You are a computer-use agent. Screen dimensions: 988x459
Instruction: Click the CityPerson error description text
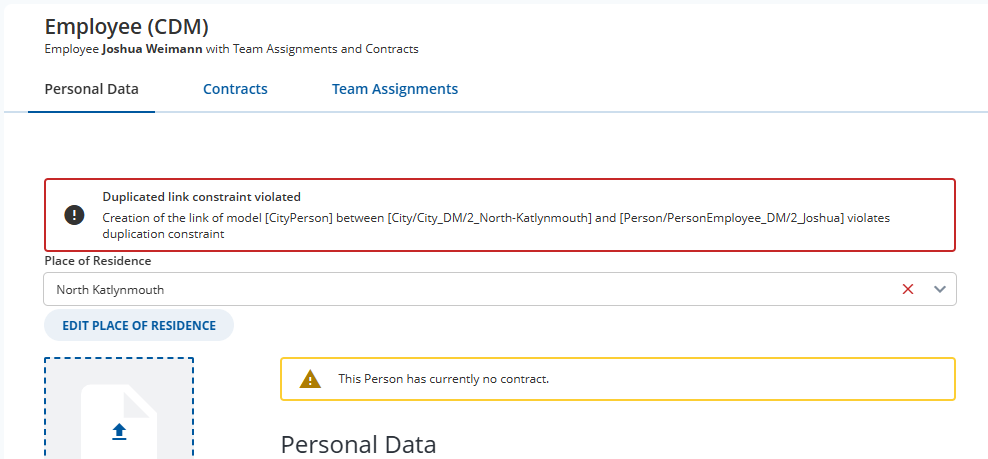[497, 226]
